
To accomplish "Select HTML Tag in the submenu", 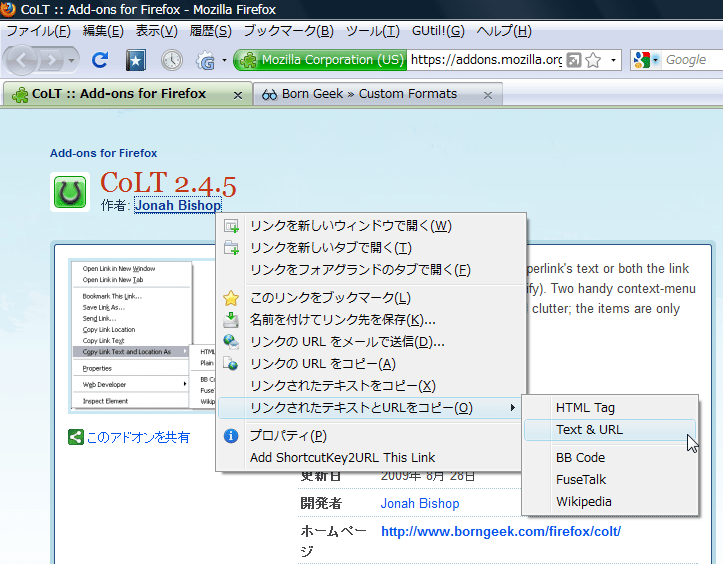I will [x=610, y=408].
